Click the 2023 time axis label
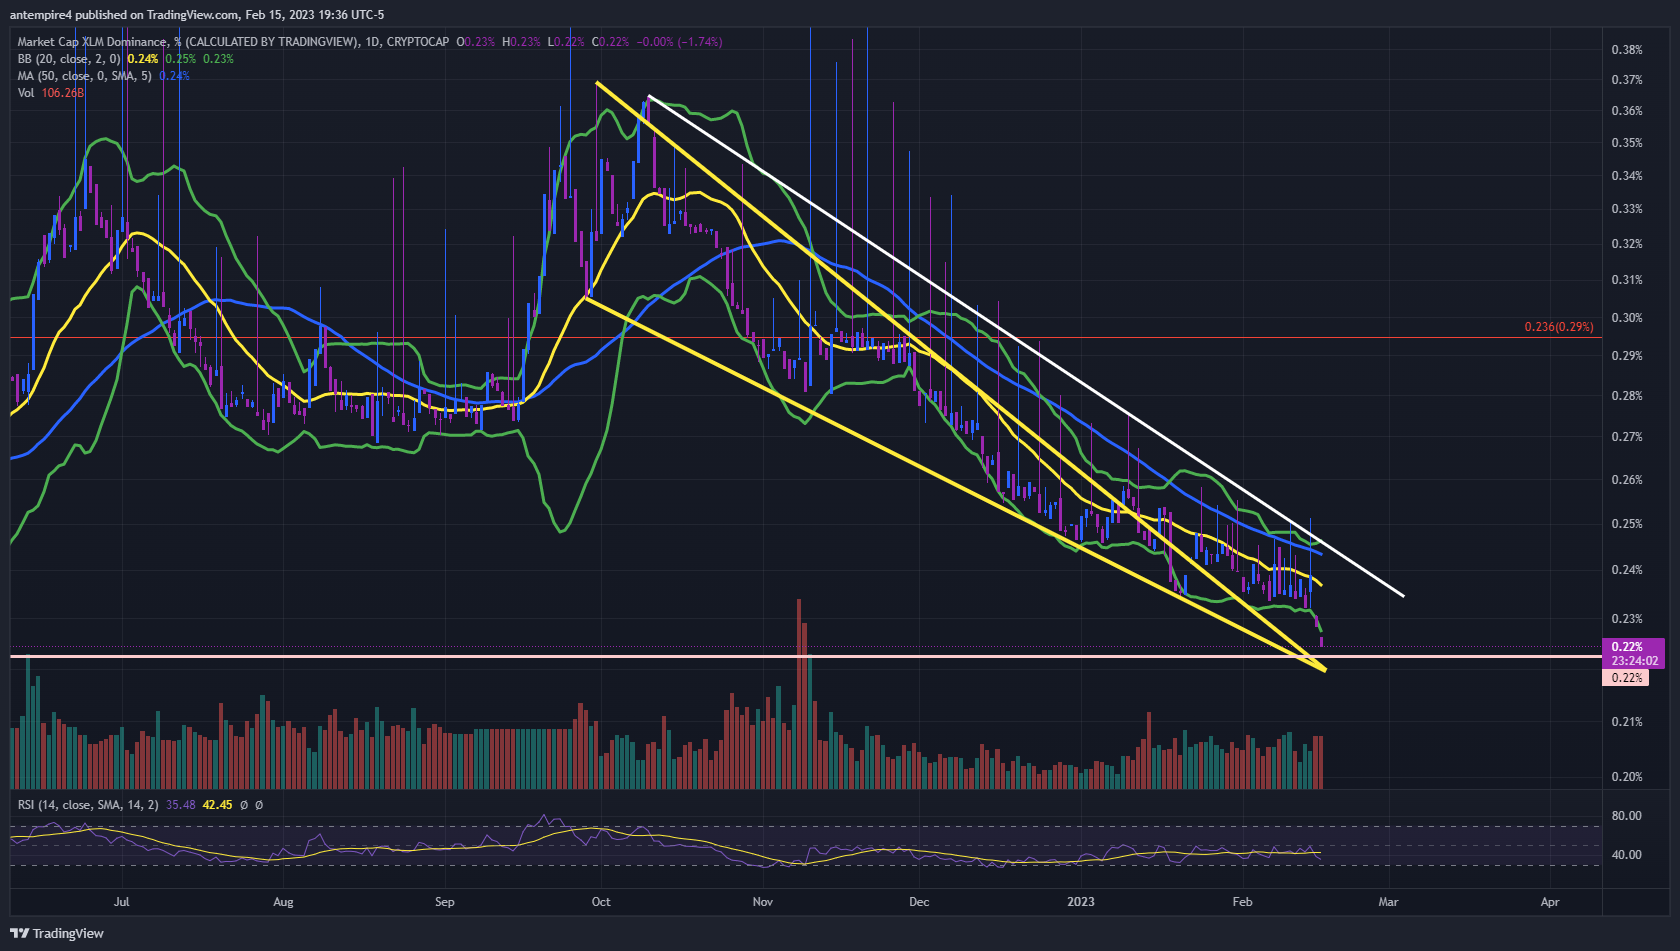This screenshot has width=1680, height=951. pos(1081,902)
